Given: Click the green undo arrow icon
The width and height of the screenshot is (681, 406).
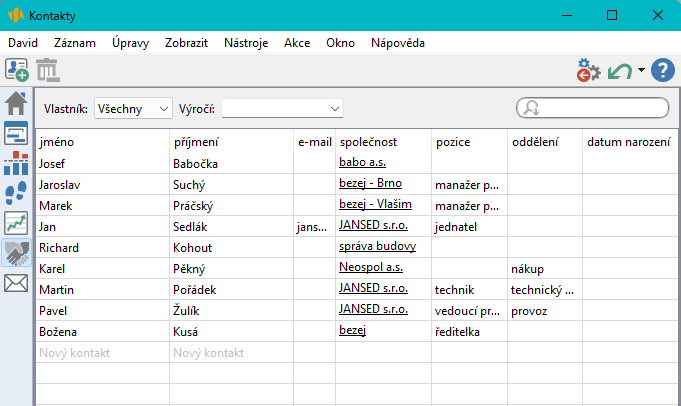Looking at the screenshot, I should [620, 70].
